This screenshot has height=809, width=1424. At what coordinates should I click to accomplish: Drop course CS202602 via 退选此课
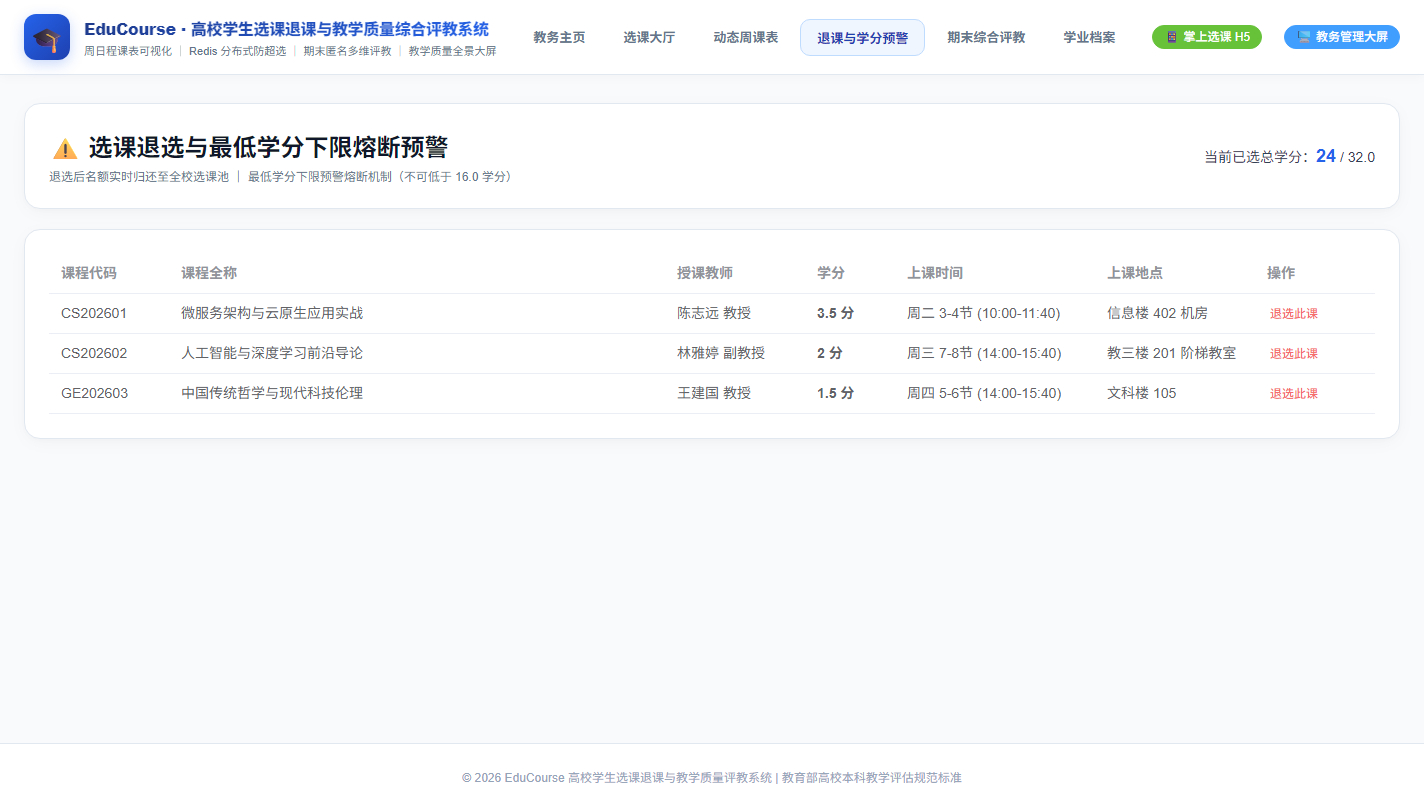(x=1294, y=353)
